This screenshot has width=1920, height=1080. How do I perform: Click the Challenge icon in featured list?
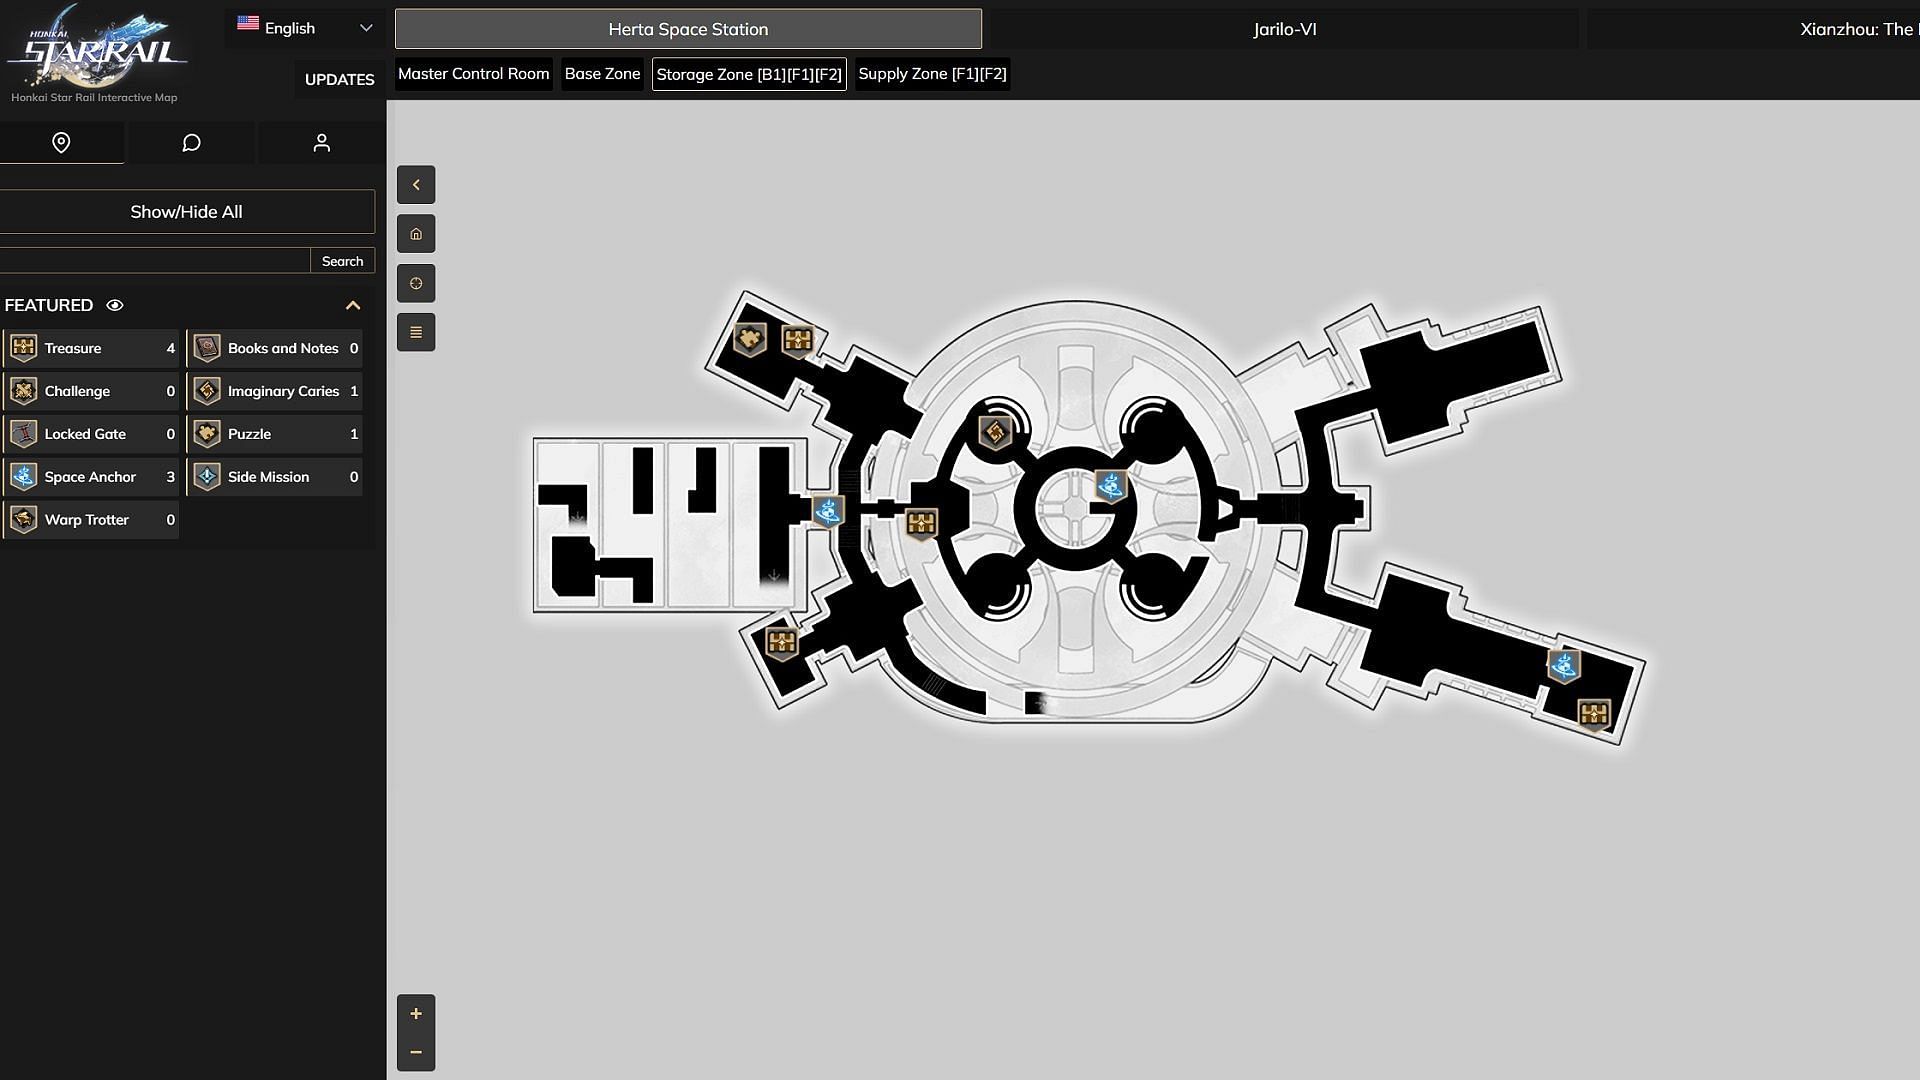click(24, 389)
